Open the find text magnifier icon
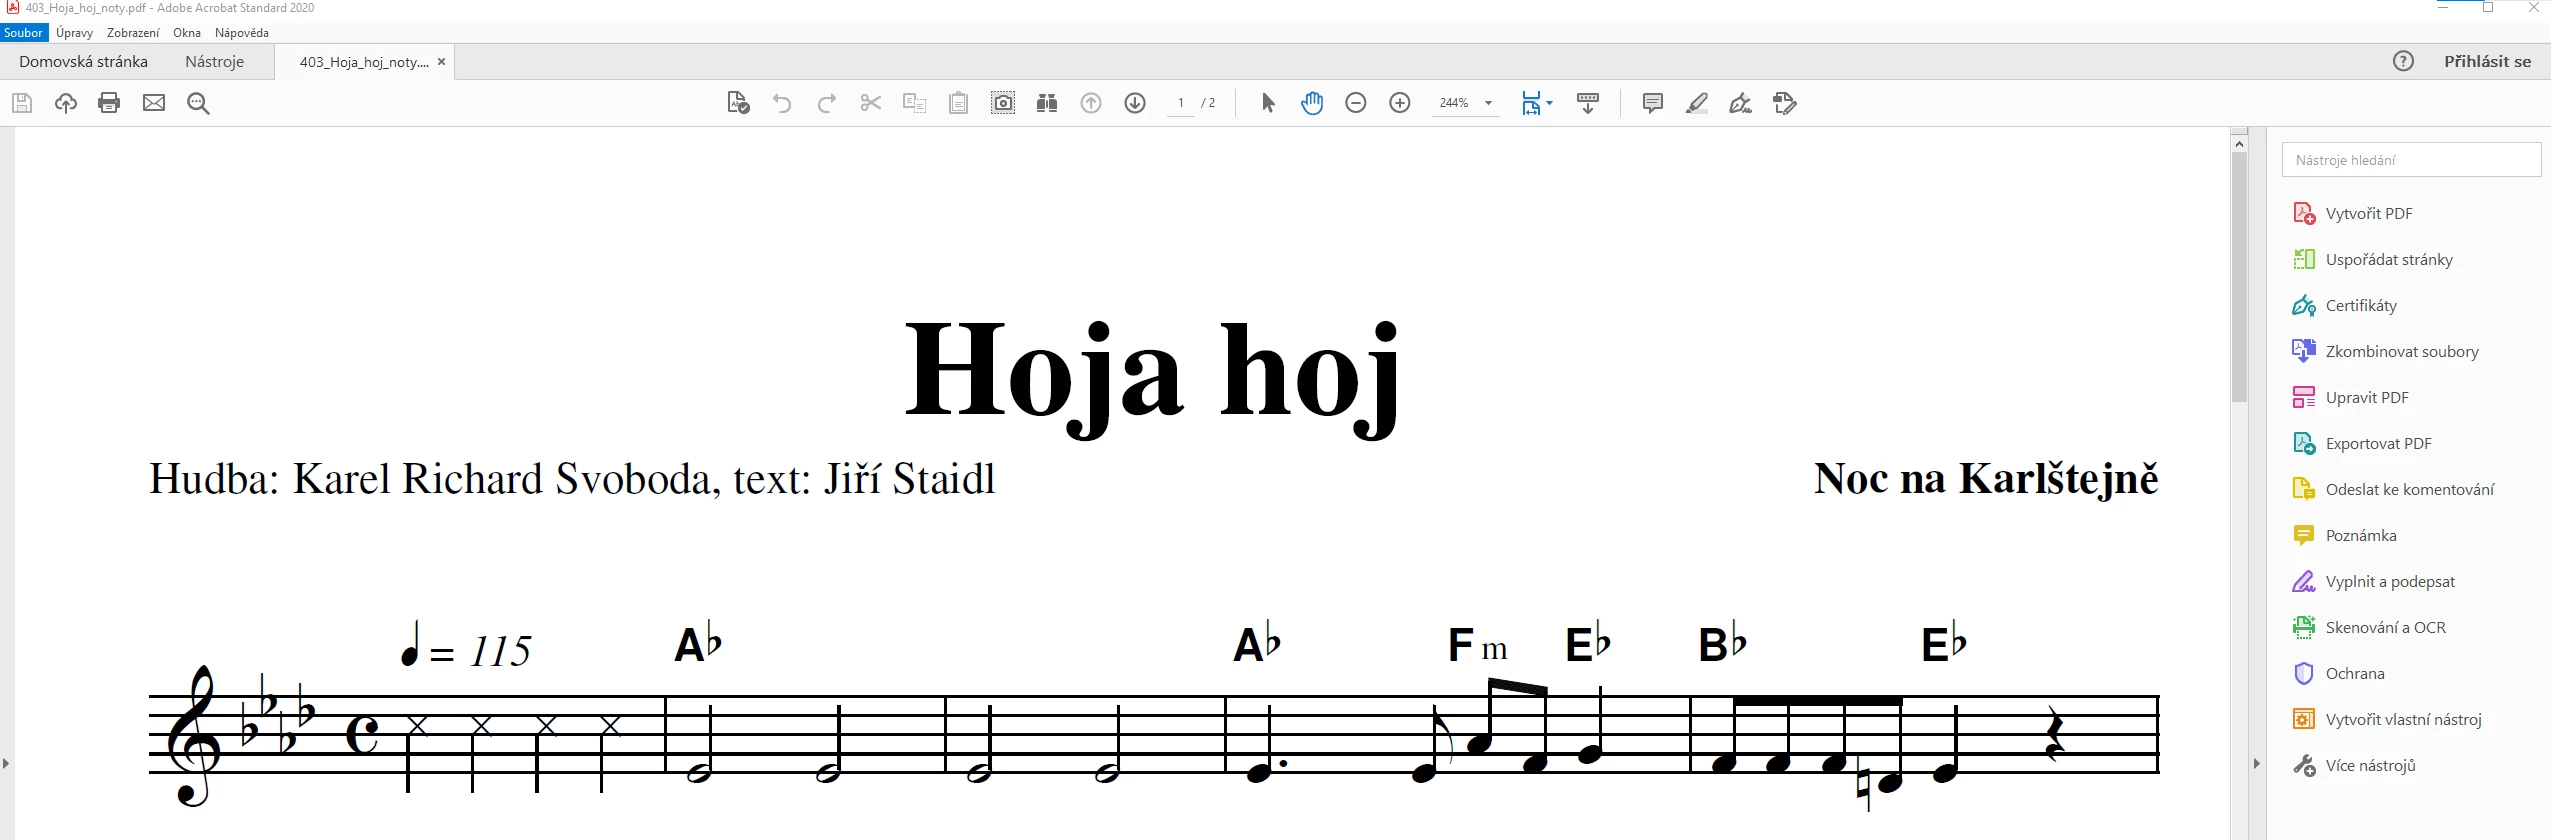This screenshot has height=840, width=2551. point(198,103)
